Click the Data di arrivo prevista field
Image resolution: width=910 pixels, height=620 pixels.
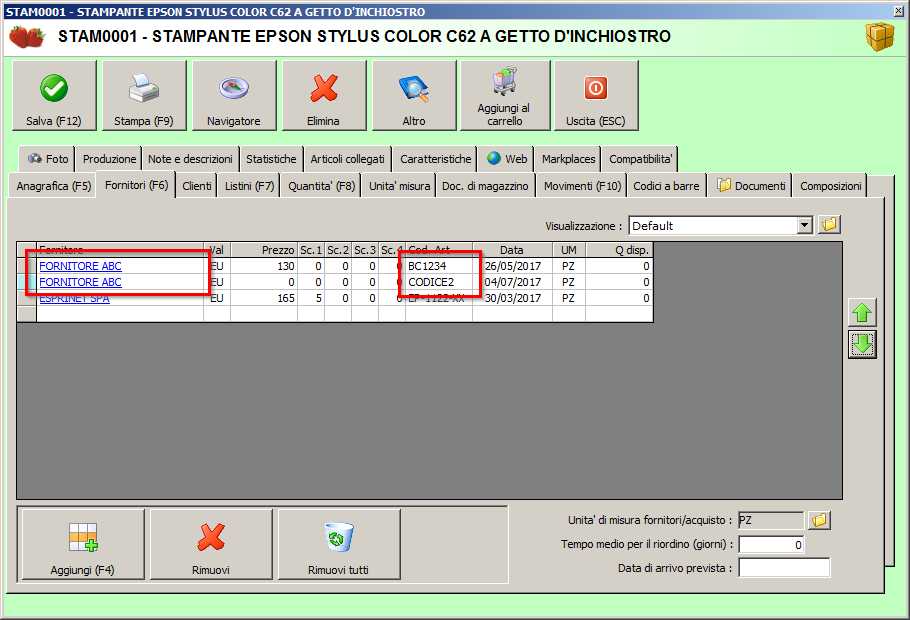coord(784,568)
